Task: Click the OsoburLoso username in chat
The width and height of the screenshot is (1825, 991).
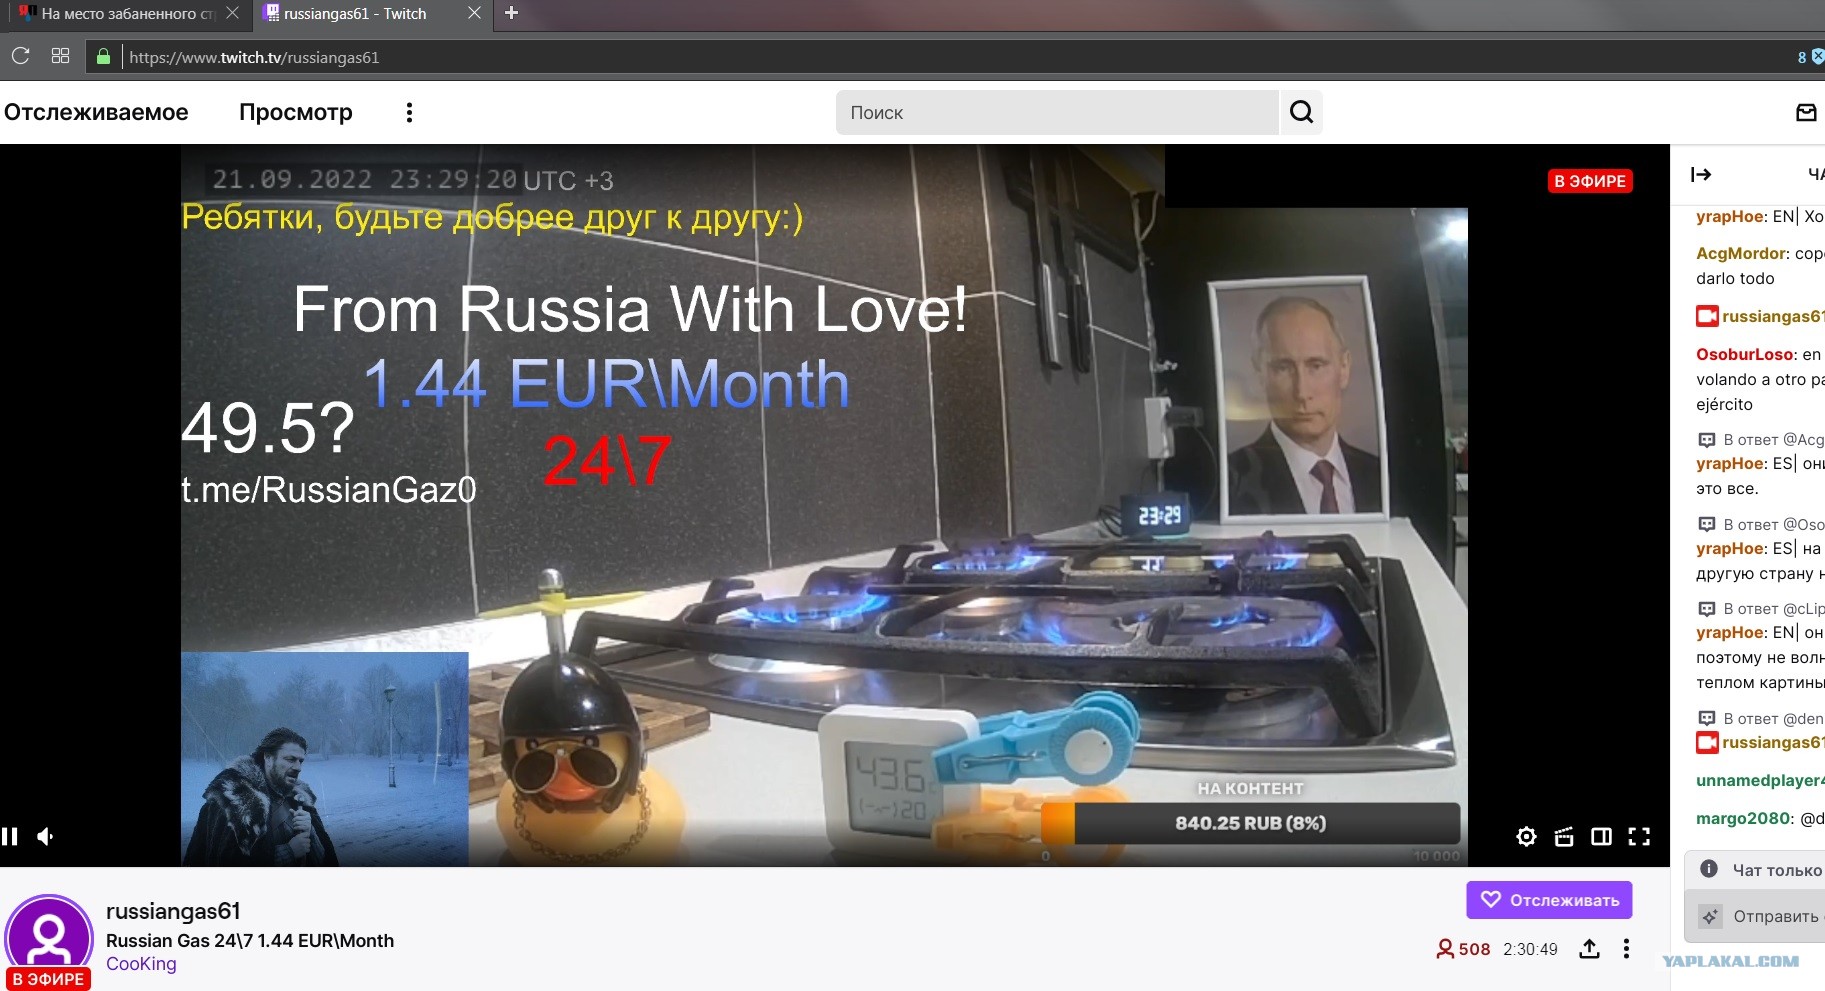Action: (1745, 354)
